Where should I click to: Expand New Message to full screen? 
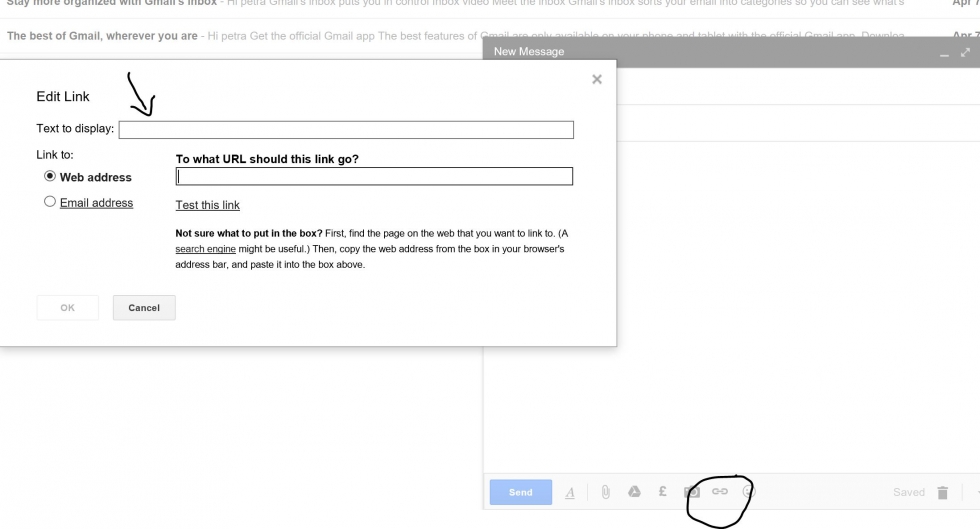[x=966, y=53]
